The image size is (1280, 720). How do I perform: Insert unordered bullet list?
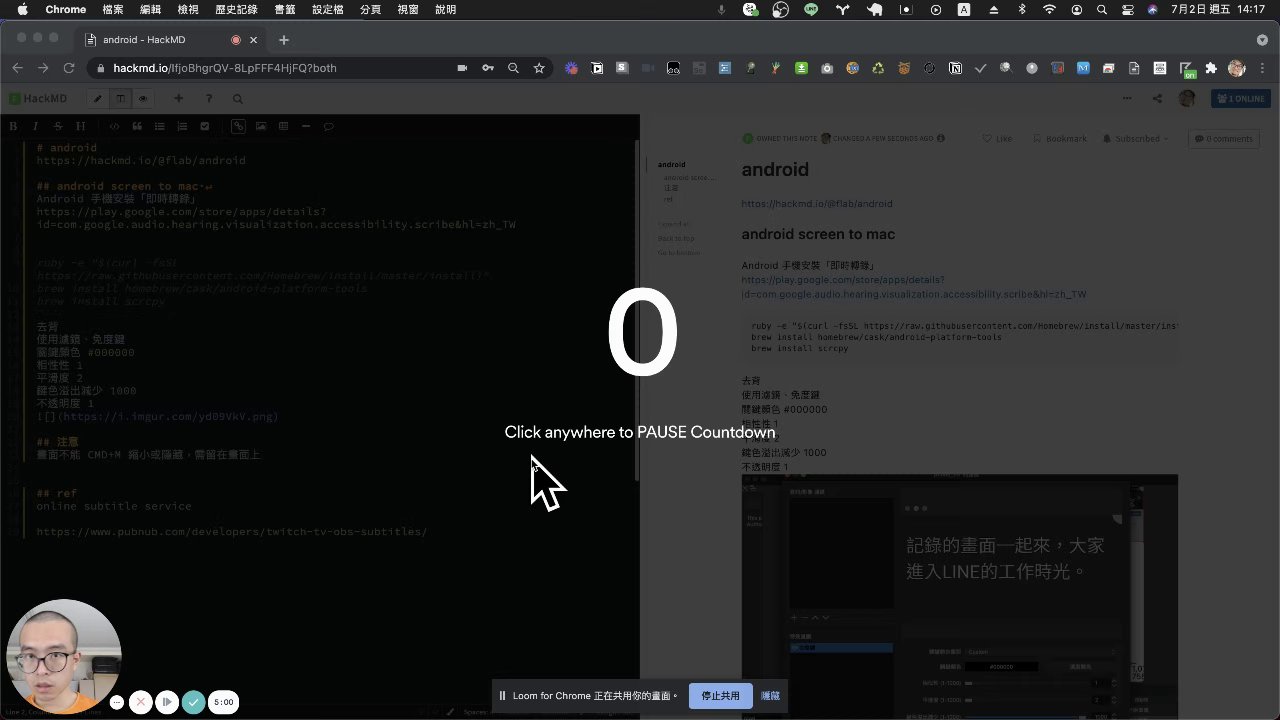click(x=159, y=127)
